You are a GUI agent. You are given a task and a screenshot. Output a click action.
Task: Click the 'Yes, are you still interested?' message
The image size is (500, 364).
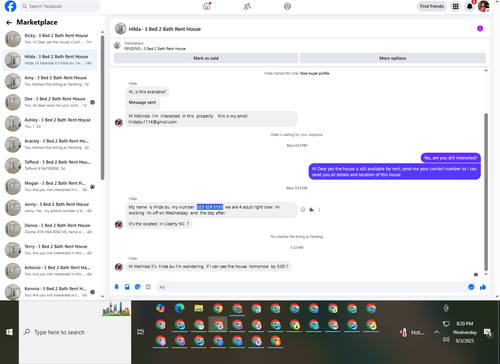450,158
